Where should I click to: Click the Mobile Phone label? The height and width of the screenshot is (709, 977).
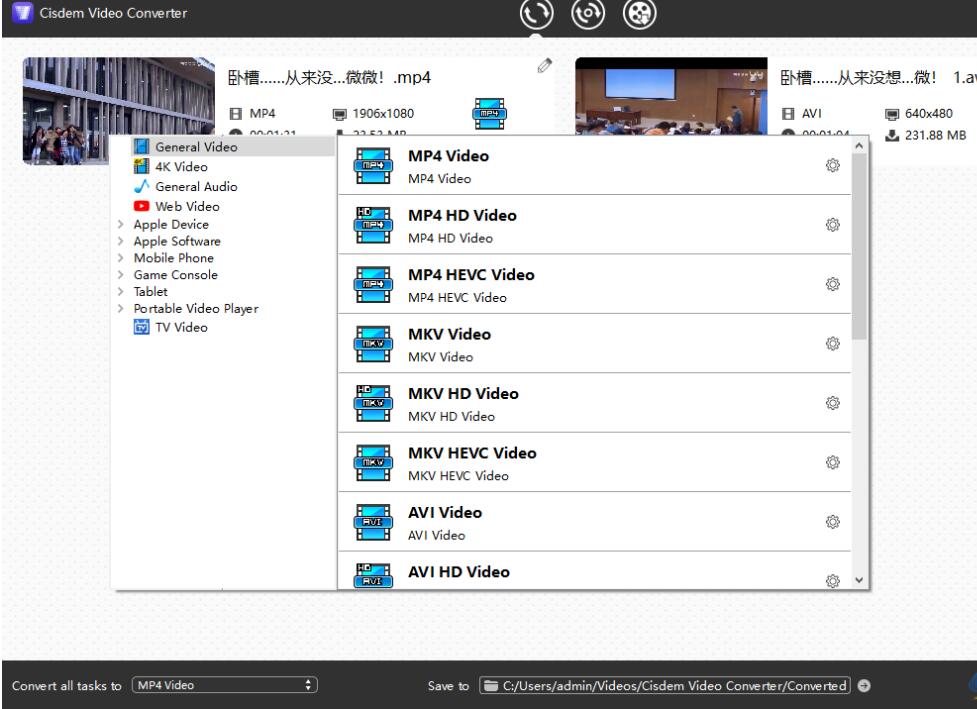174,258
